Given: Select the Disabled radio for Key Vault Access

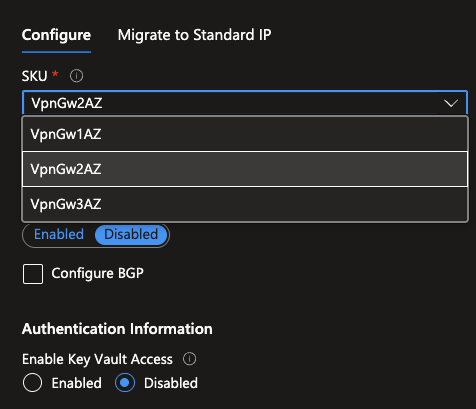Looking at the screenshot, I should pos(125,383).
